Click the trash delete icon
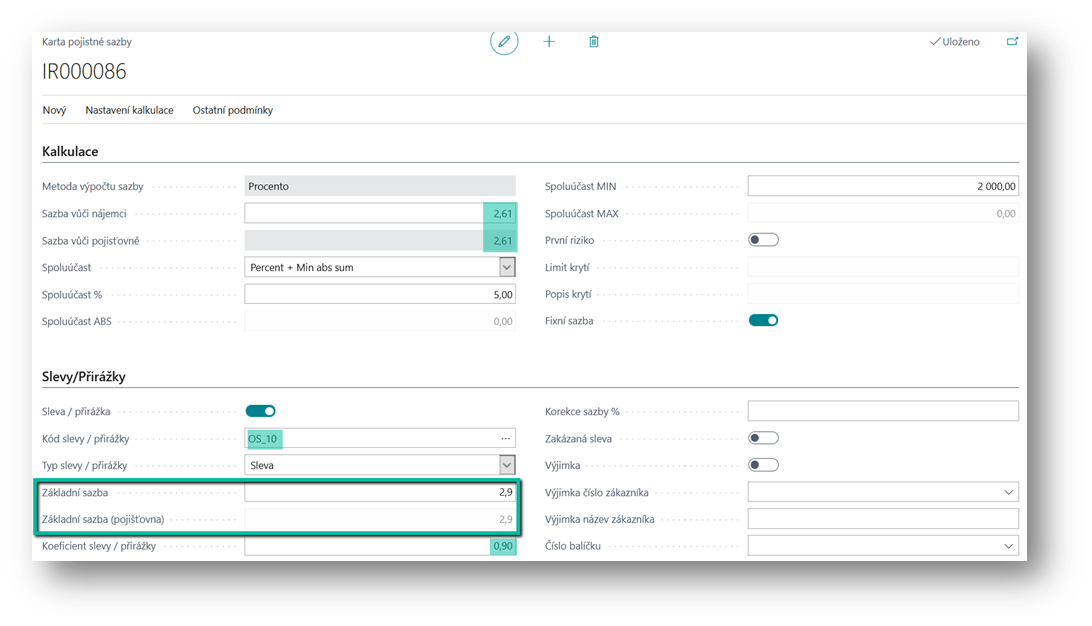The image size is (1092, 626). click(x=594, y=42)
